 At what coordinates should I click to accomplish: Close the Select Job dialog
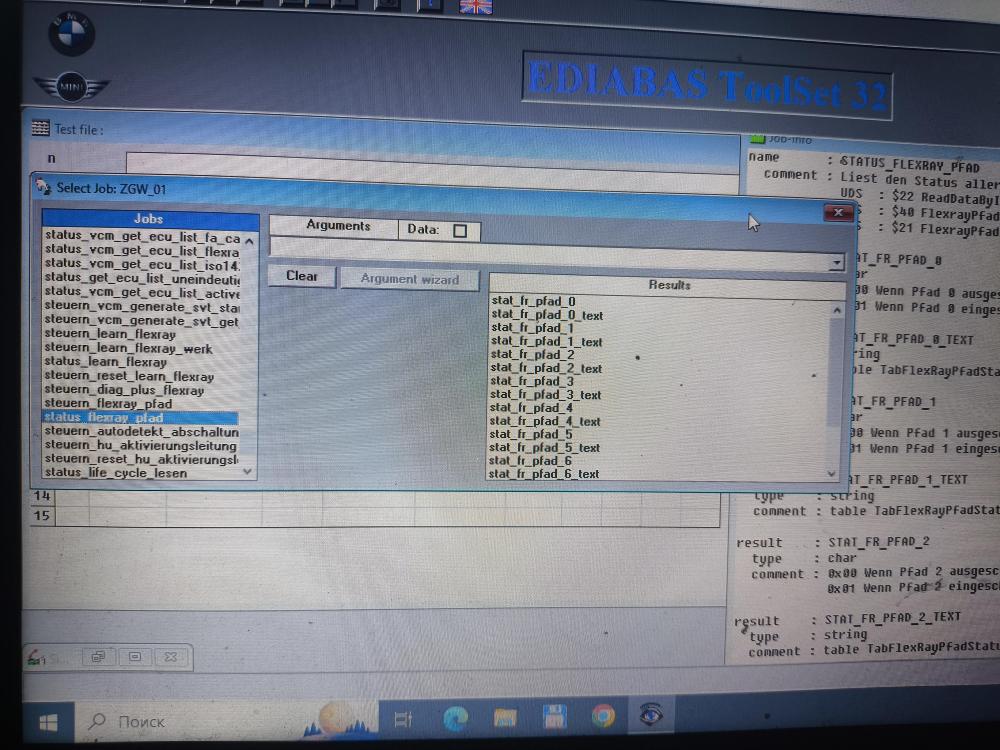(x=838, y=212)
